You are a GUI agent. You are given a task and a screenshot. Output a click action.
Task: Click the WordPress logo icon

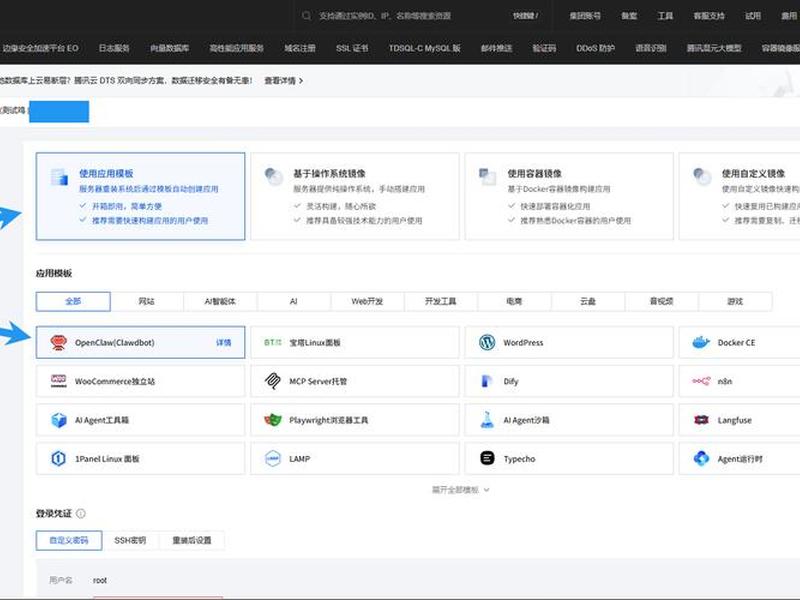[487, 342]
